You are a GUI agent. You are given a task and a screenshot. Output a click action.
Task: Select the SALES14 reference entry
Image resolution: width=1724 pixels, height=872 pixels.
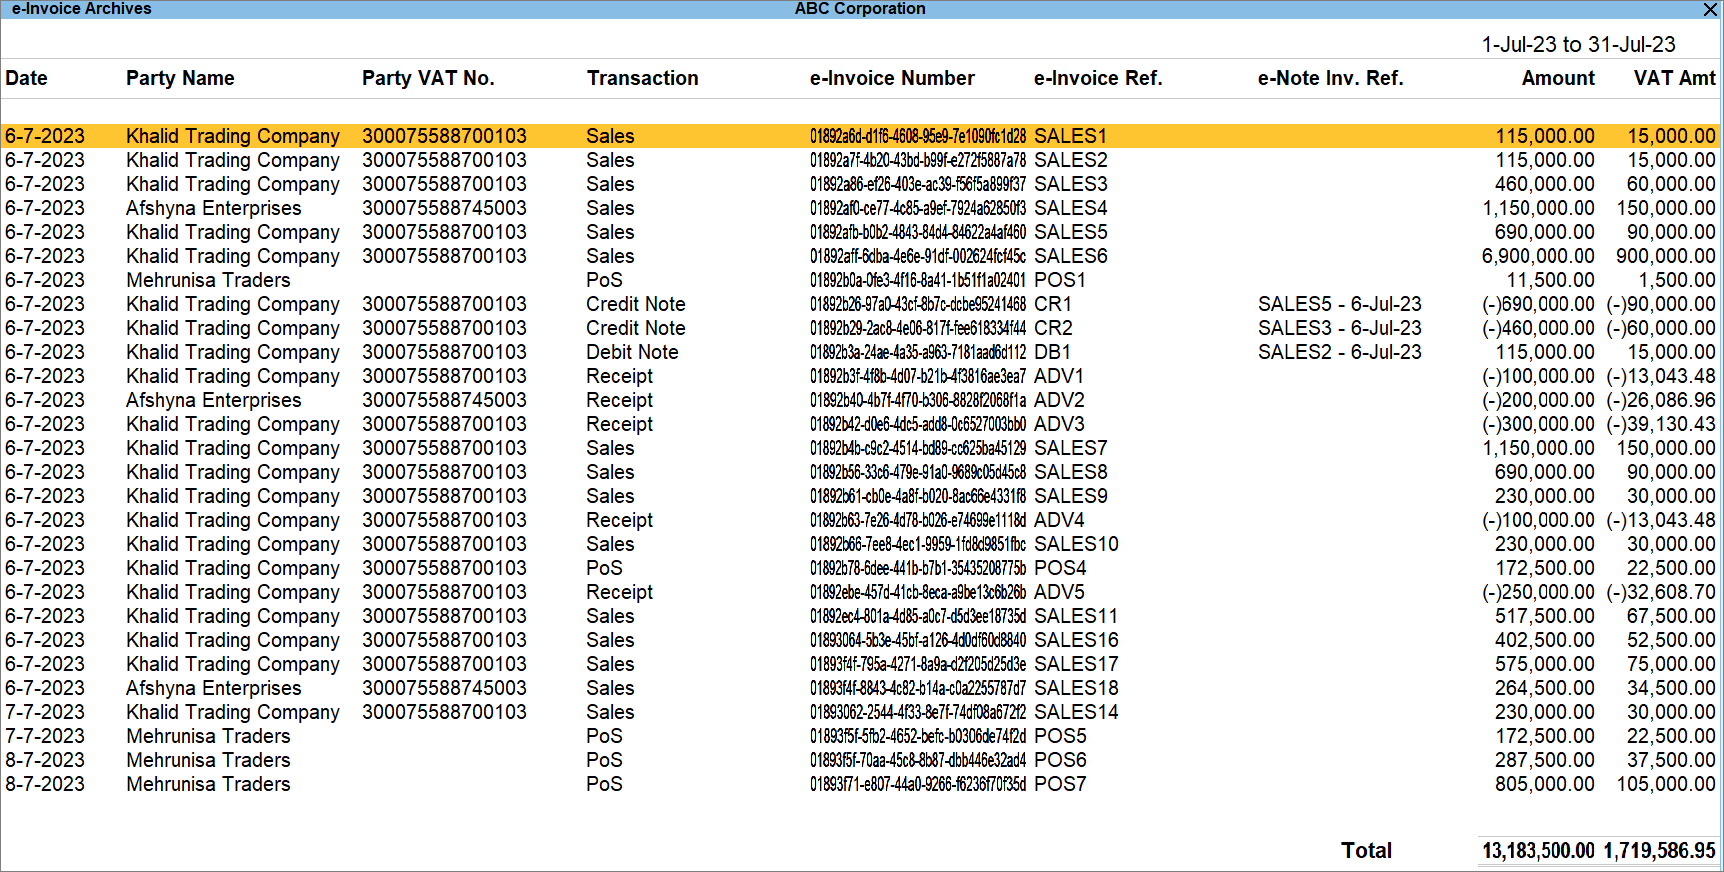1076,712
